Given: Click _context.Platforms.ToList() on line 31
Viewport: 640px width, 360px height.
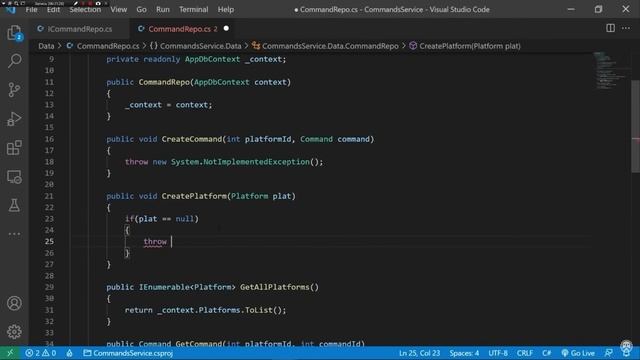Looking at the screenshot, I should [221, 310].
